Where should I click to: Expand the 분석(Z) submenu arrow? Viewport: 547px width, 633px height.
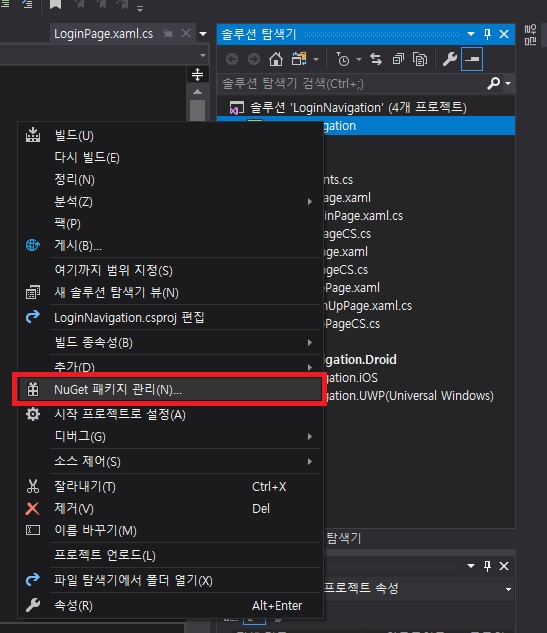pos(310,201)
